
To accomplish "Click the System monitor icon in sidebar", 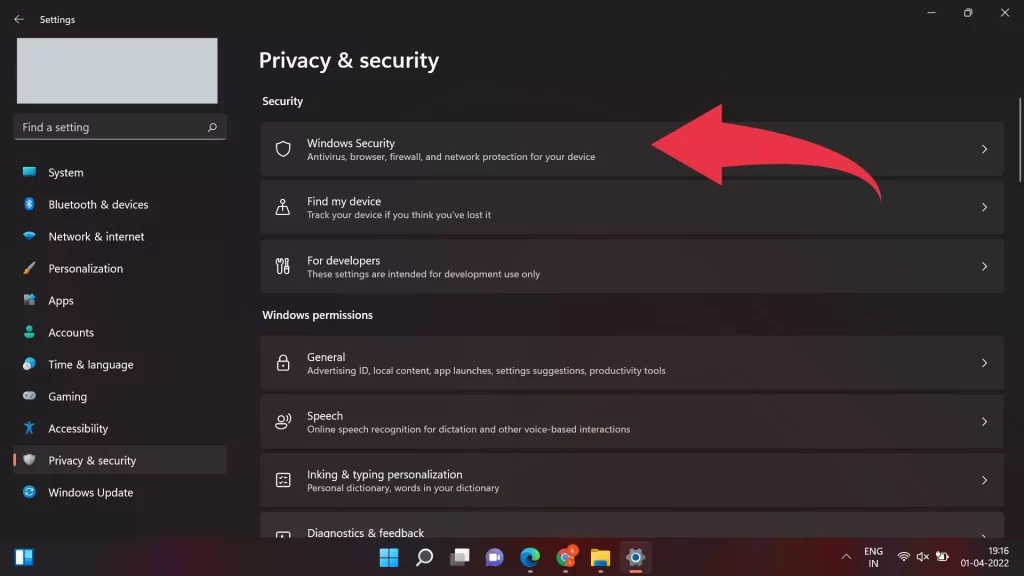I will pyautogui.click(x=29, y=172).
